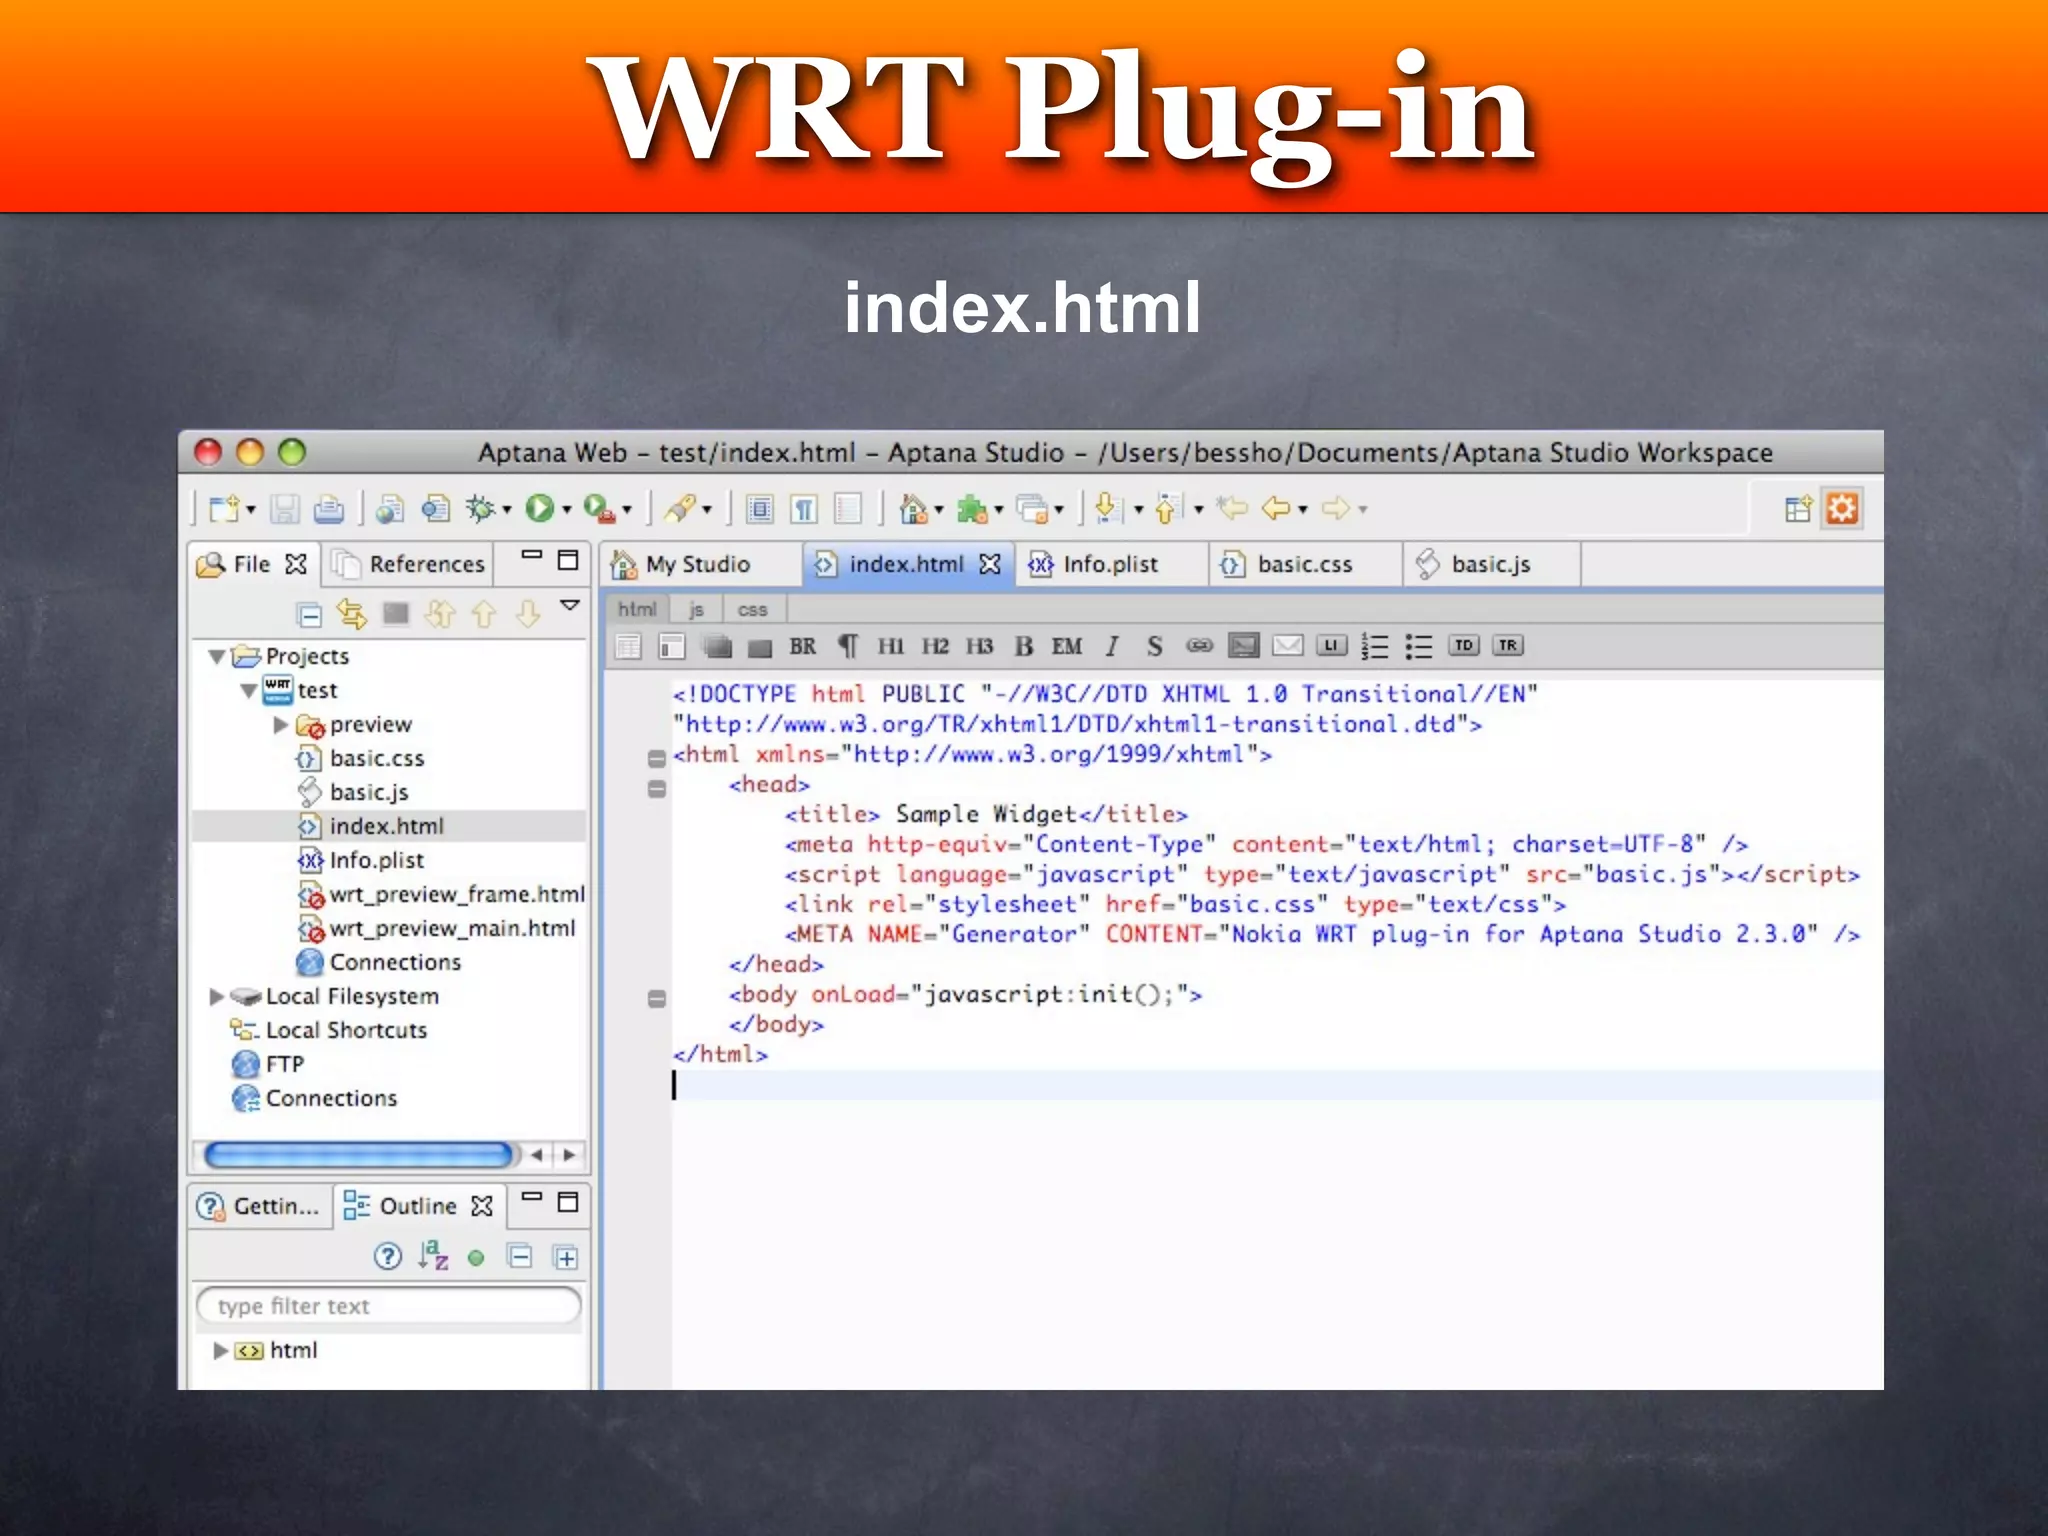
Task: Insert ordered numbered list
Action: [1375, 647]
